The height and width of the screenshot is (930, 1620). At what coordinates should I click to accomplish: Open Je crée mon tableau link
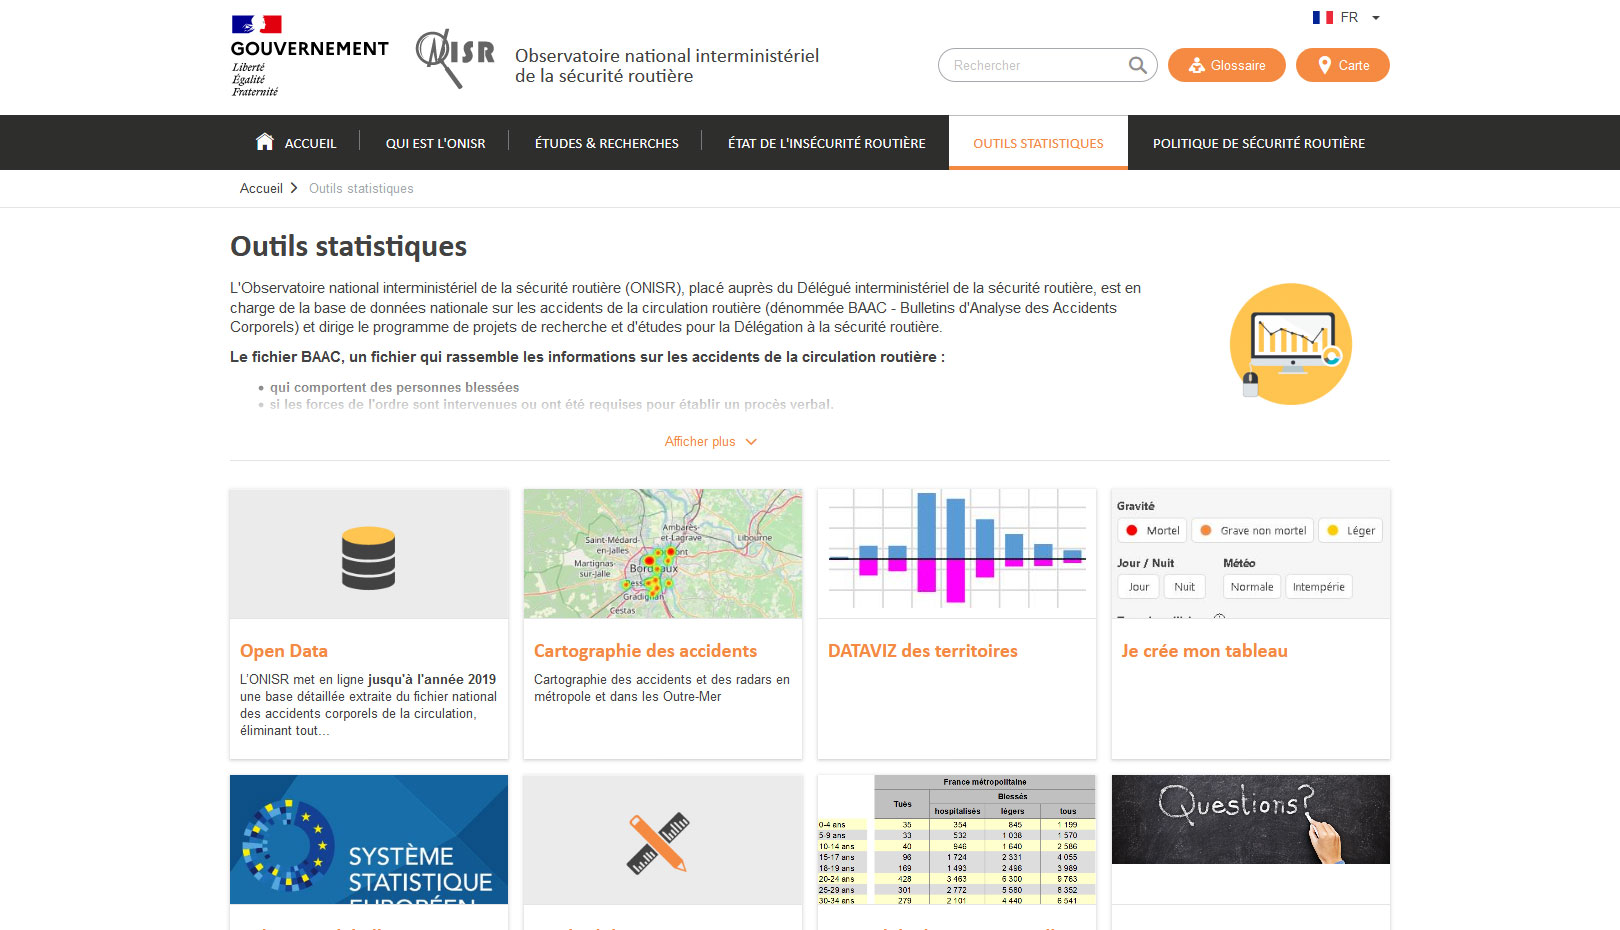coord(1204,651)
